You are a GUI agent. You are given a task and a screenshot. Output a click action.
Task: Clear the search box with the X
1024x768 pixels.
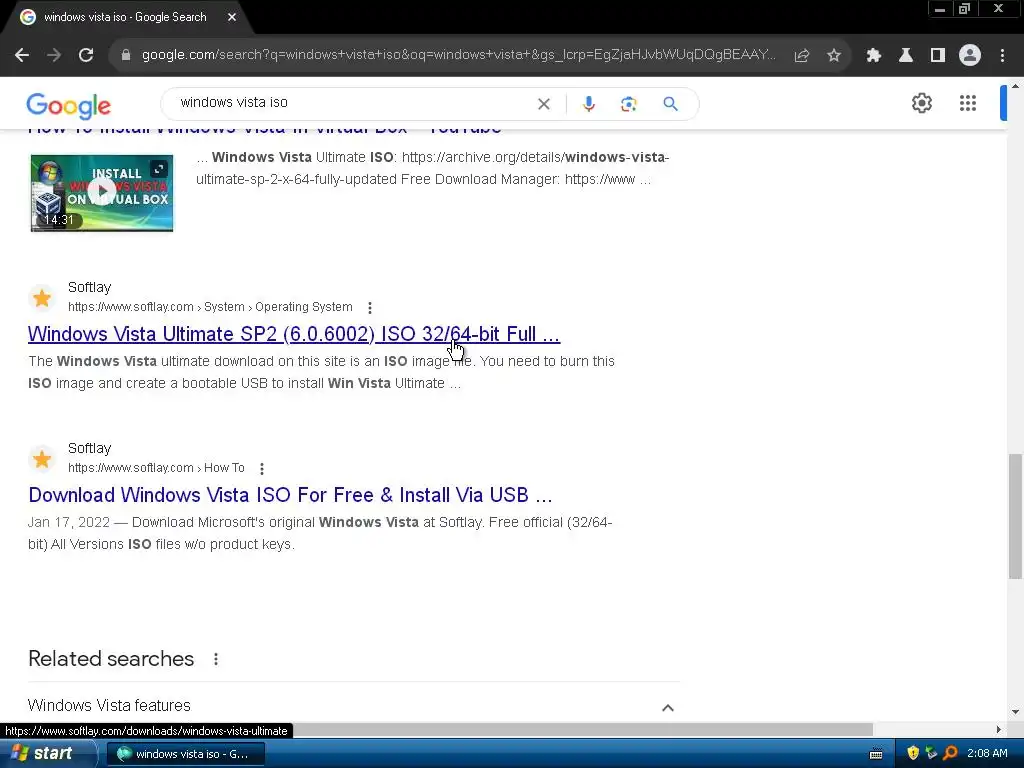(x=544, y=104)
